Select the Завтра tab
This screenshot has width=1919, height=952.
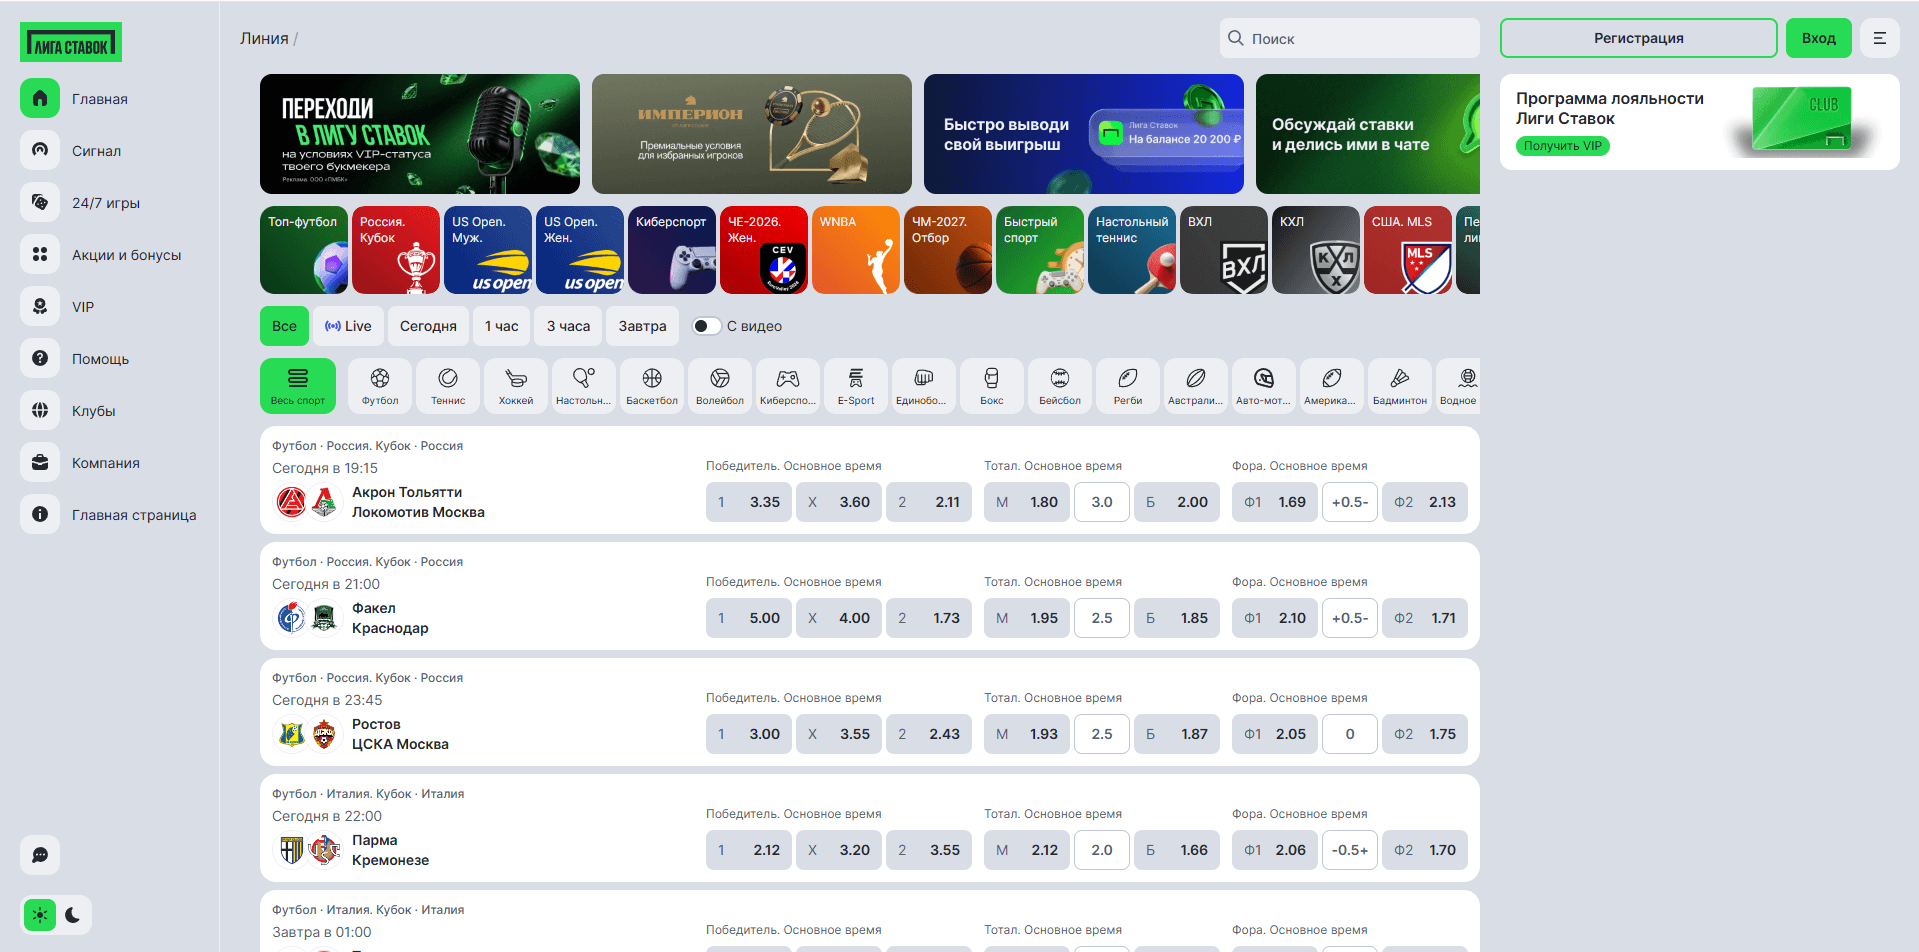pyautogui.click(x=642, y=326)
